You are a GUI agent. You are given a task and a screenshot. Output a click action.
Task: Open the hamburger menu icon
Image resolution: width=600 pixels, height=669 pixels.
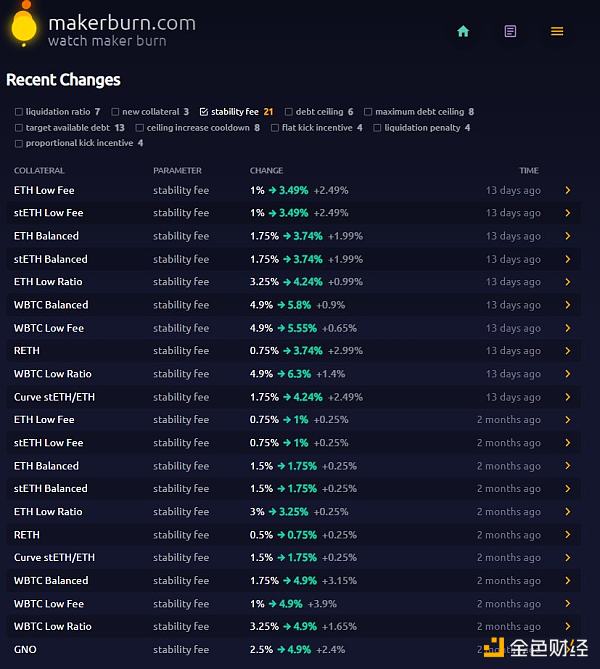(x=557, y=31)
